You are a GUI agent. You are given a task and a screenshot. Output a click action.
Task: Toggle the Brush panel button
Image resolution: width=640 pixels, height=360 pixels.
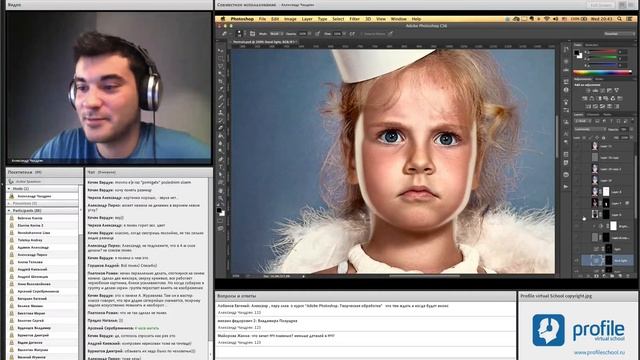pos(252,34)
